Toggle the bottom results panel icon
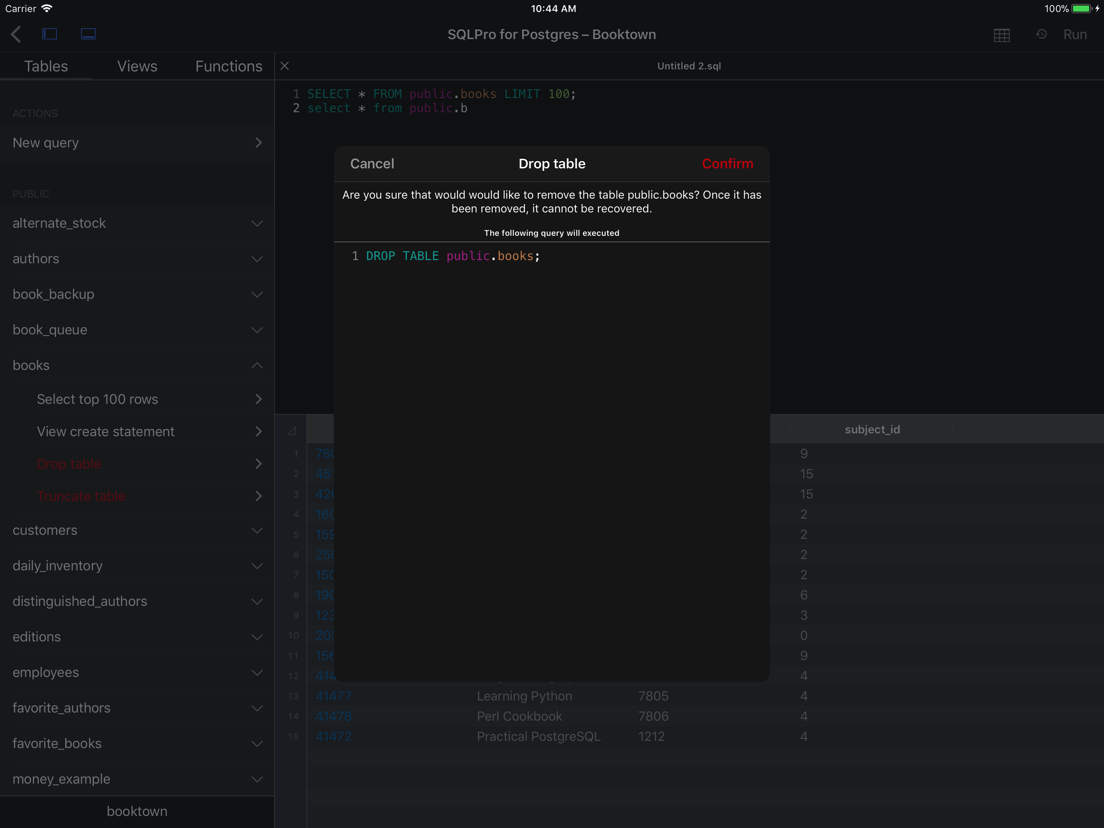 [x=88, y=34]
